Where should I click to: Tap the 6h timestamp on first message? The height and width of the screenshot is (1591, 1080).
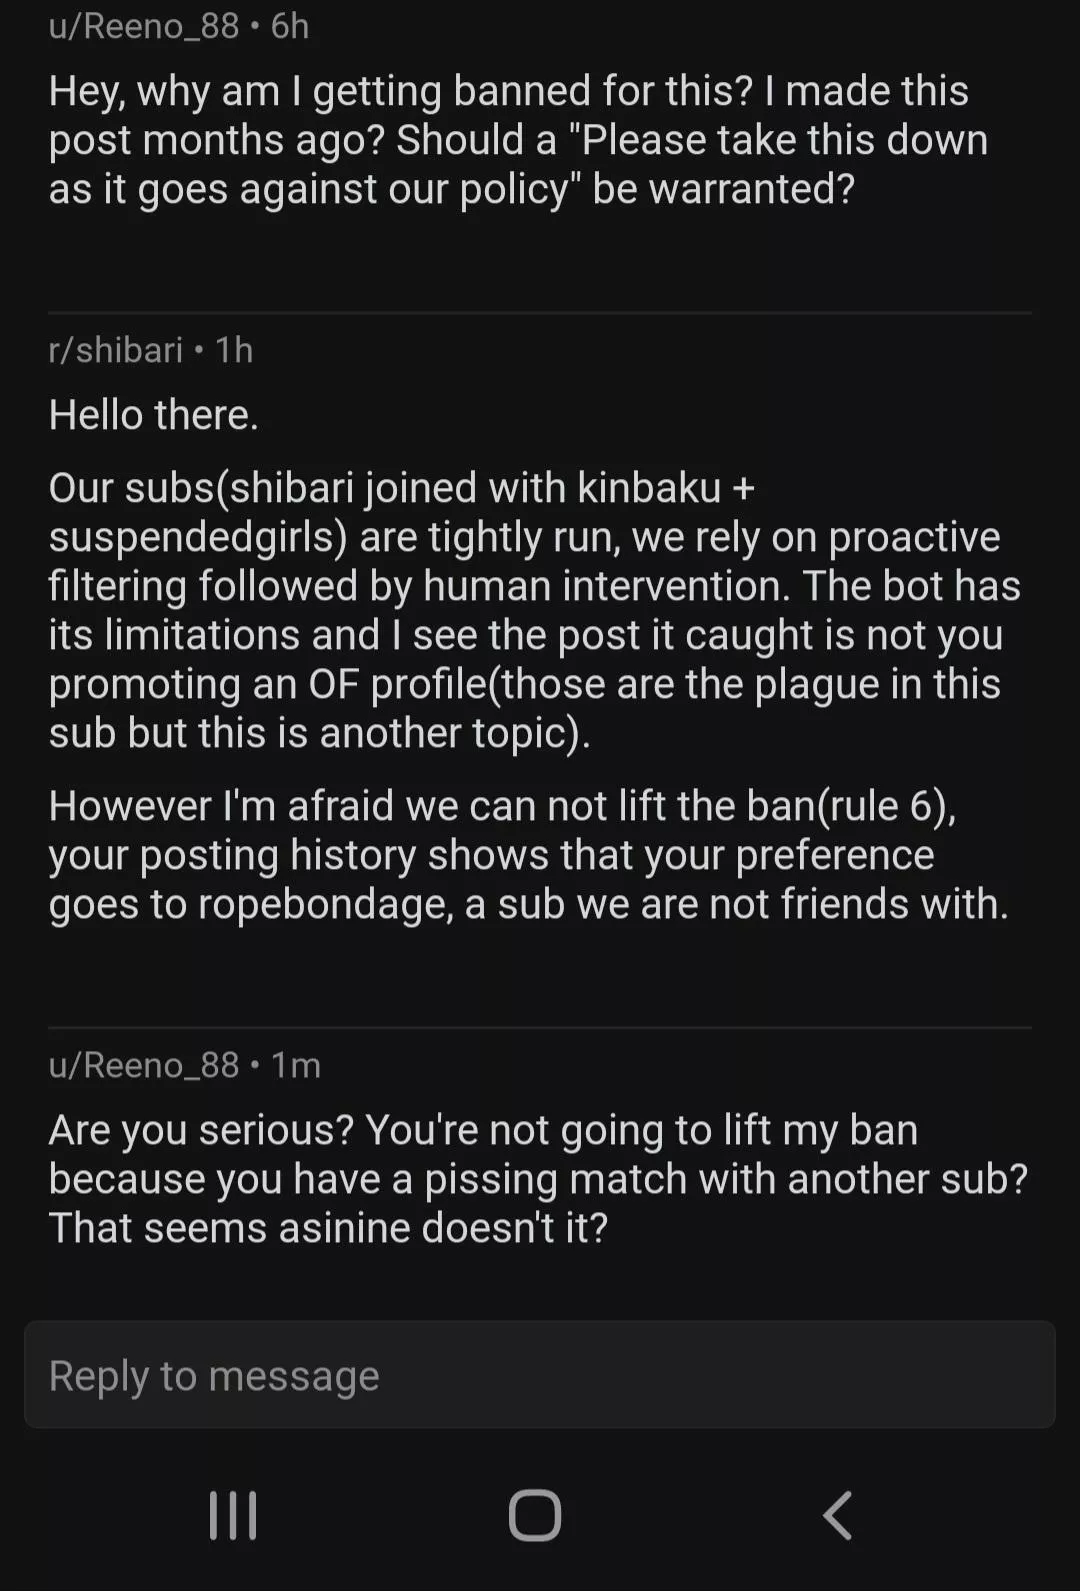coord(290,26)
